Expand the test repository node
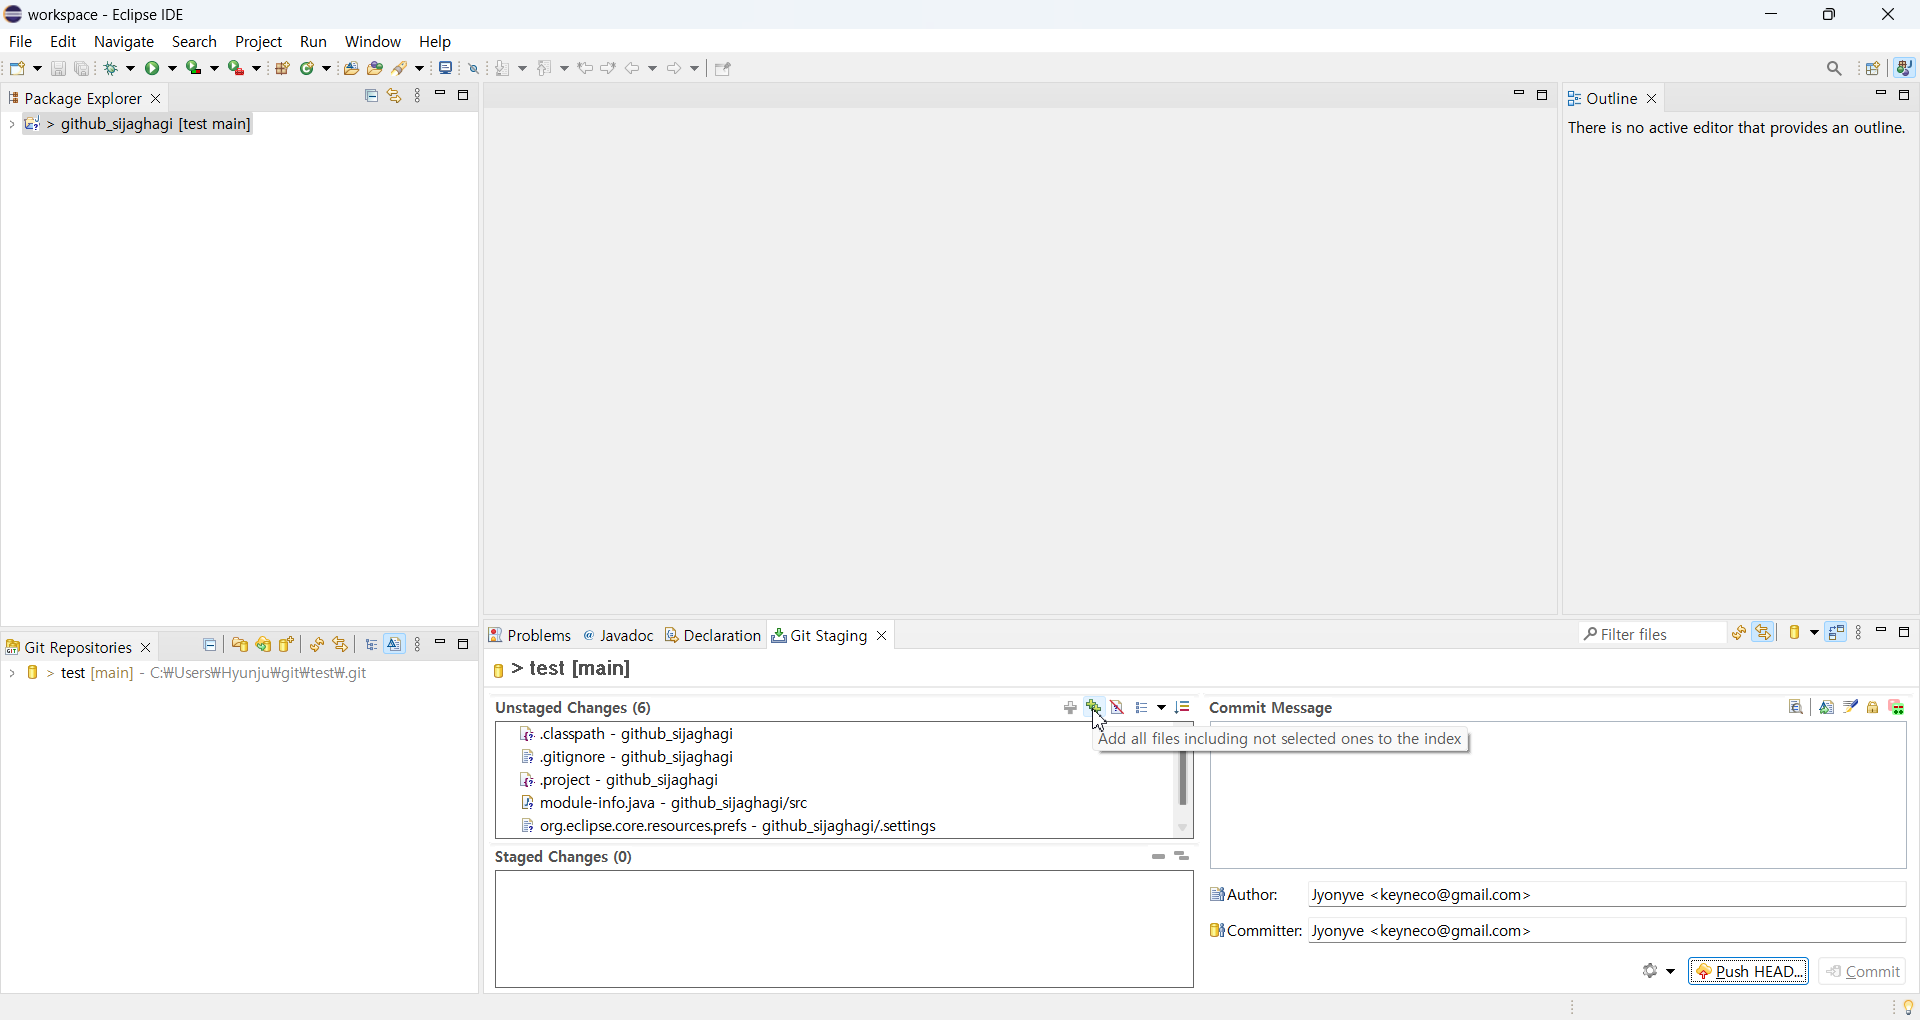This screenshot has height=1020, width=1920. tap(11, 675)
